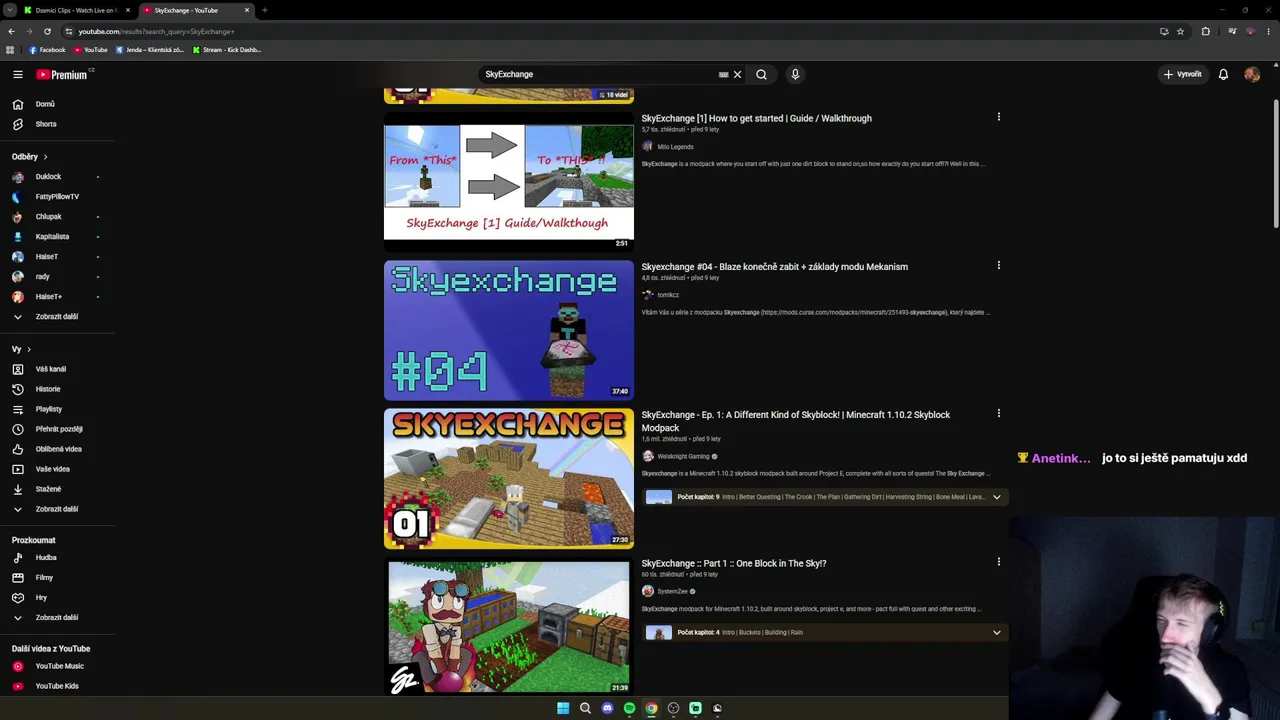Open the Facebook bookmark
Viewport: 1280px width, 720px height.
coord(47,50)
